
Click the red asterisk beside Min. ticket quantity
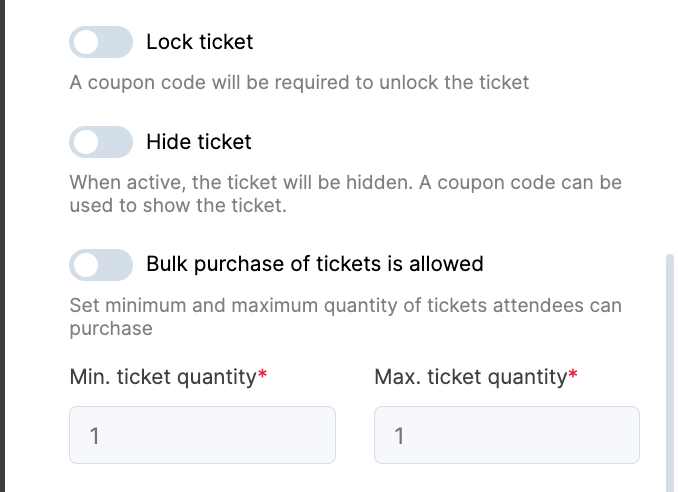pos(262,376)
